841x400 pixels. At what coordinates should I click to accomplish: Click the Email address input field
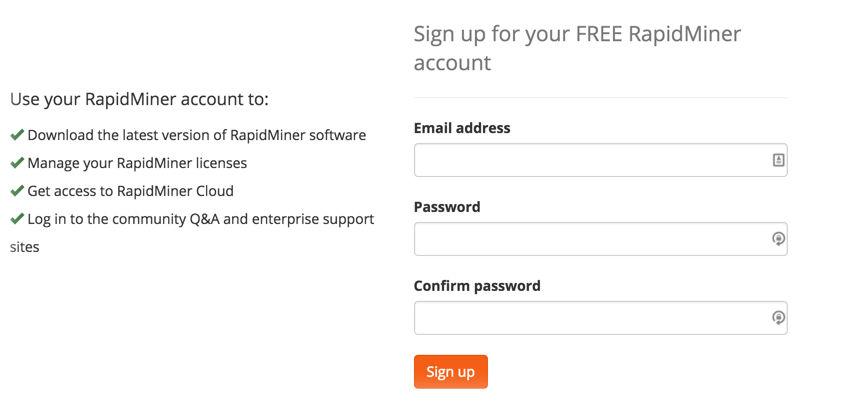(x=590, y=160)
